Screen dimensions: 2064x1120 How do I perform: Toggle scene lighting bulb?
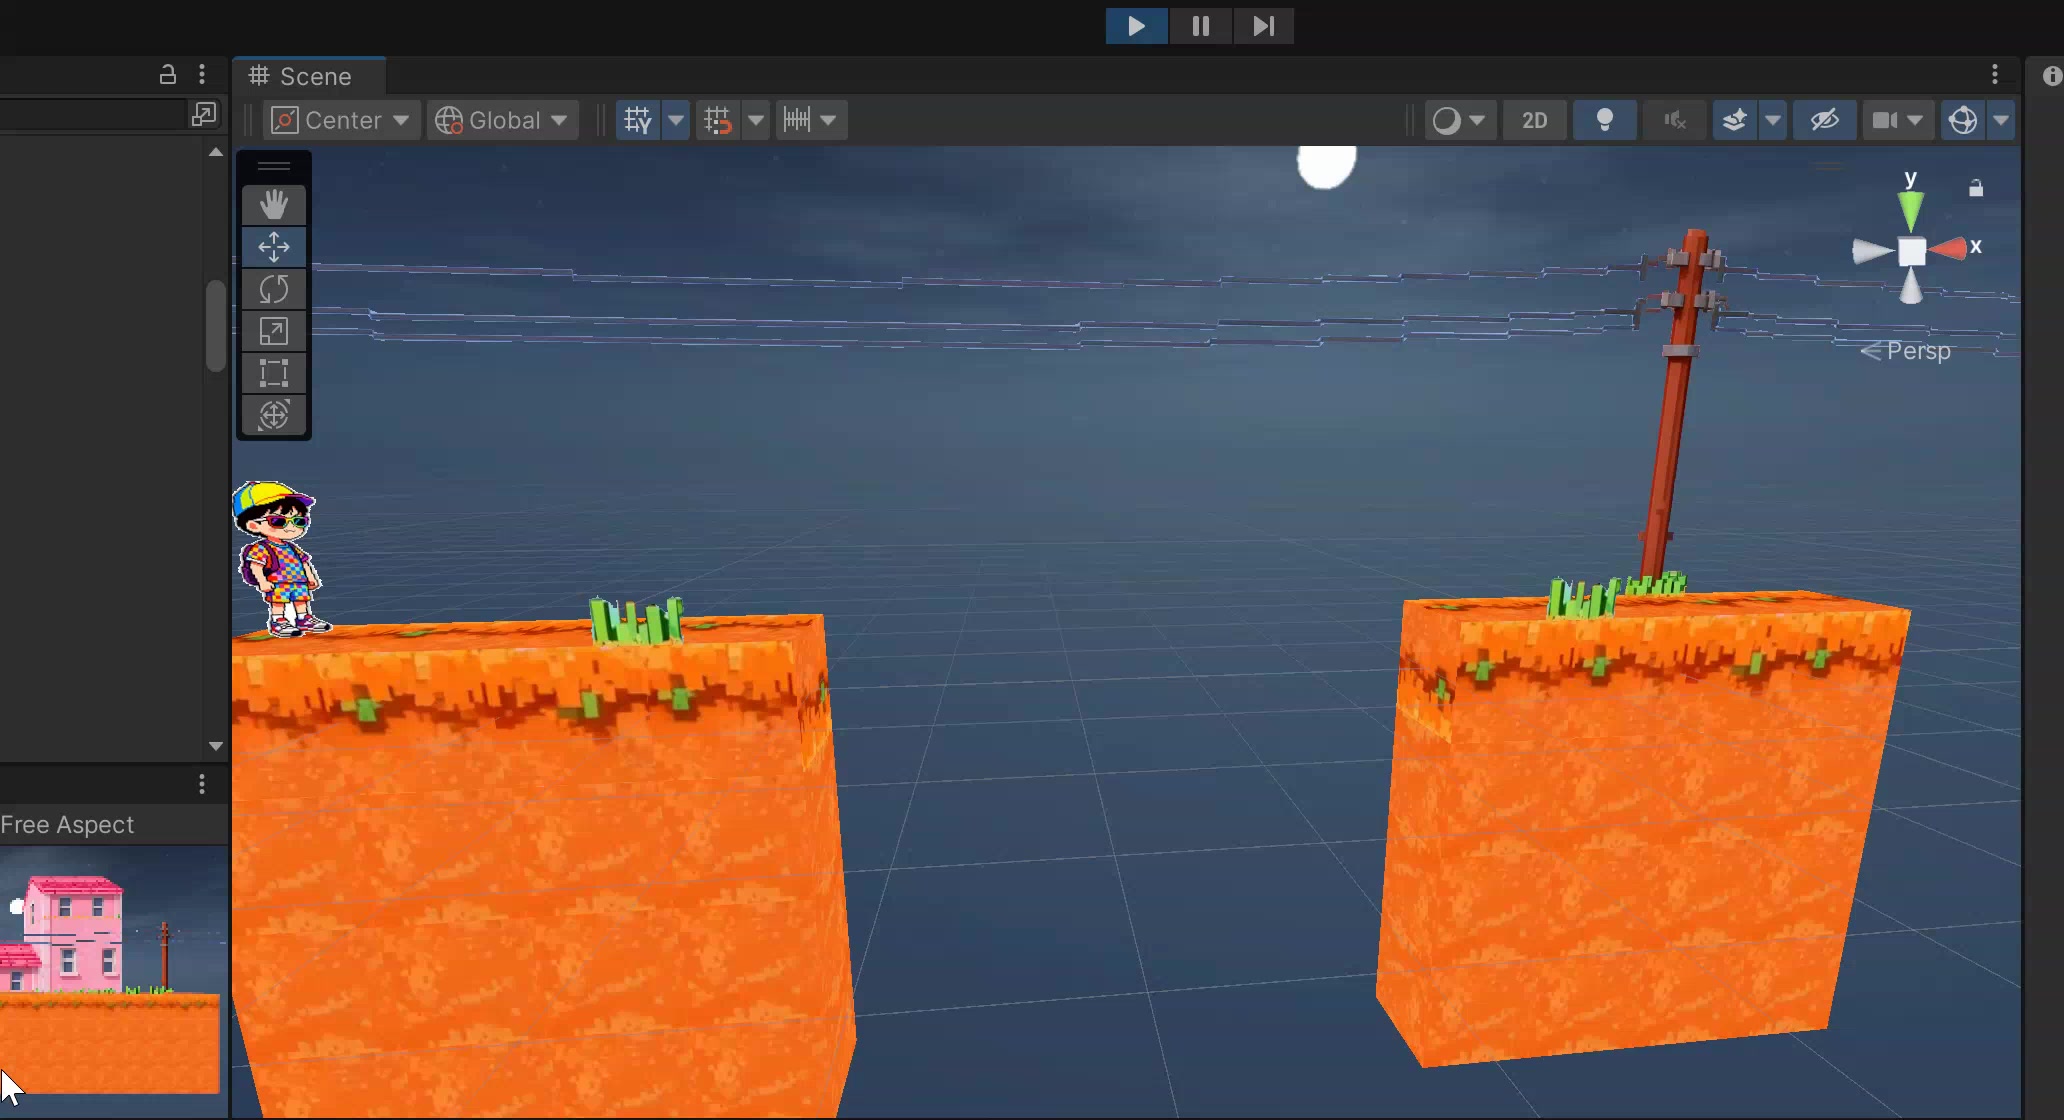pyautogui.click(x=1604, y=120)
